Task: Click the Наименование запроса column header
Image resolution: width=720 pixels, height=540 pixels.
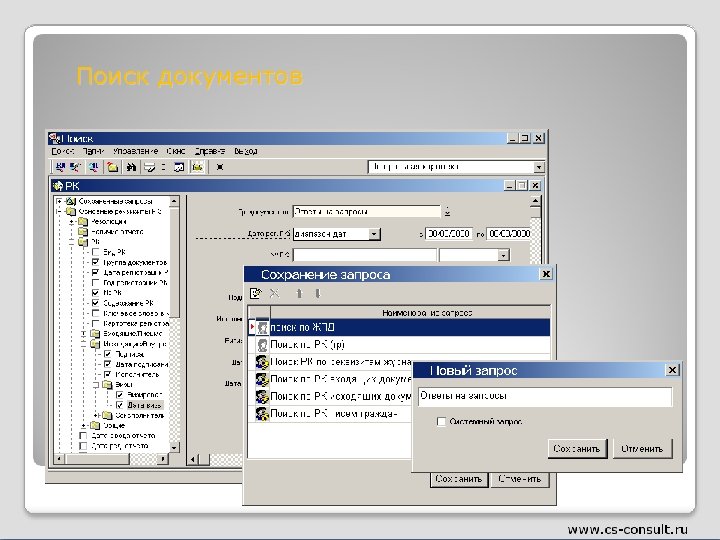Action: pyautogui.click(x=410, y=313)
